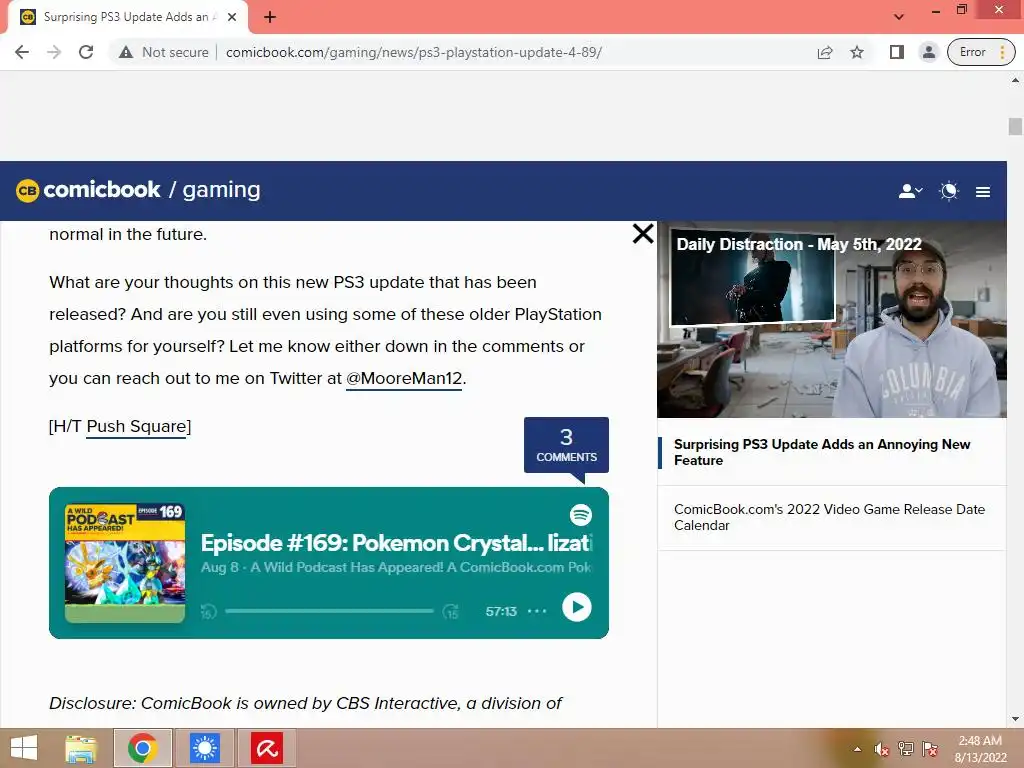This screenshot has width=1024, height=768.
Task: Click the scrollbar down arrow
Action: (1015, 719)
